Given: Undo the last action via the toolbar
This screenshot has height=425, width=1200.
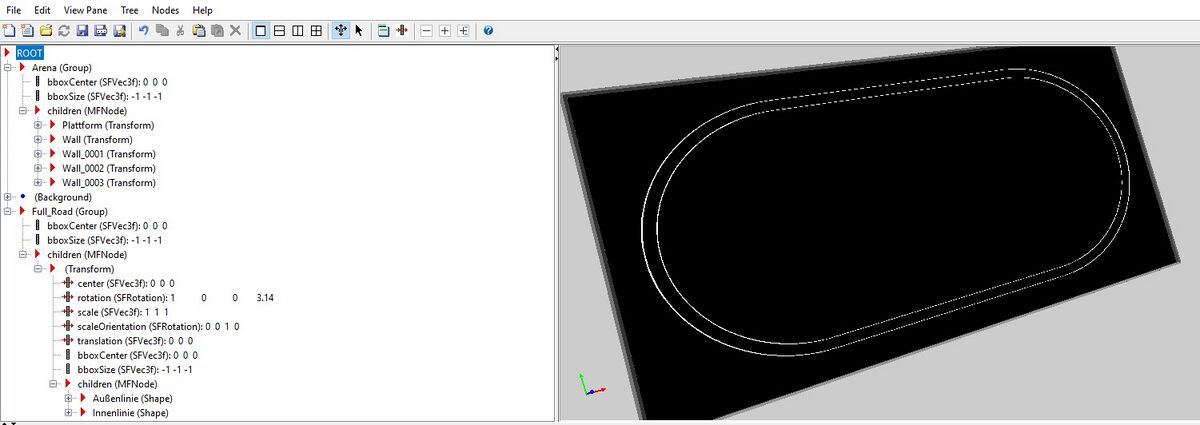Looking at the screenshot, I should (x=144, y=31).
